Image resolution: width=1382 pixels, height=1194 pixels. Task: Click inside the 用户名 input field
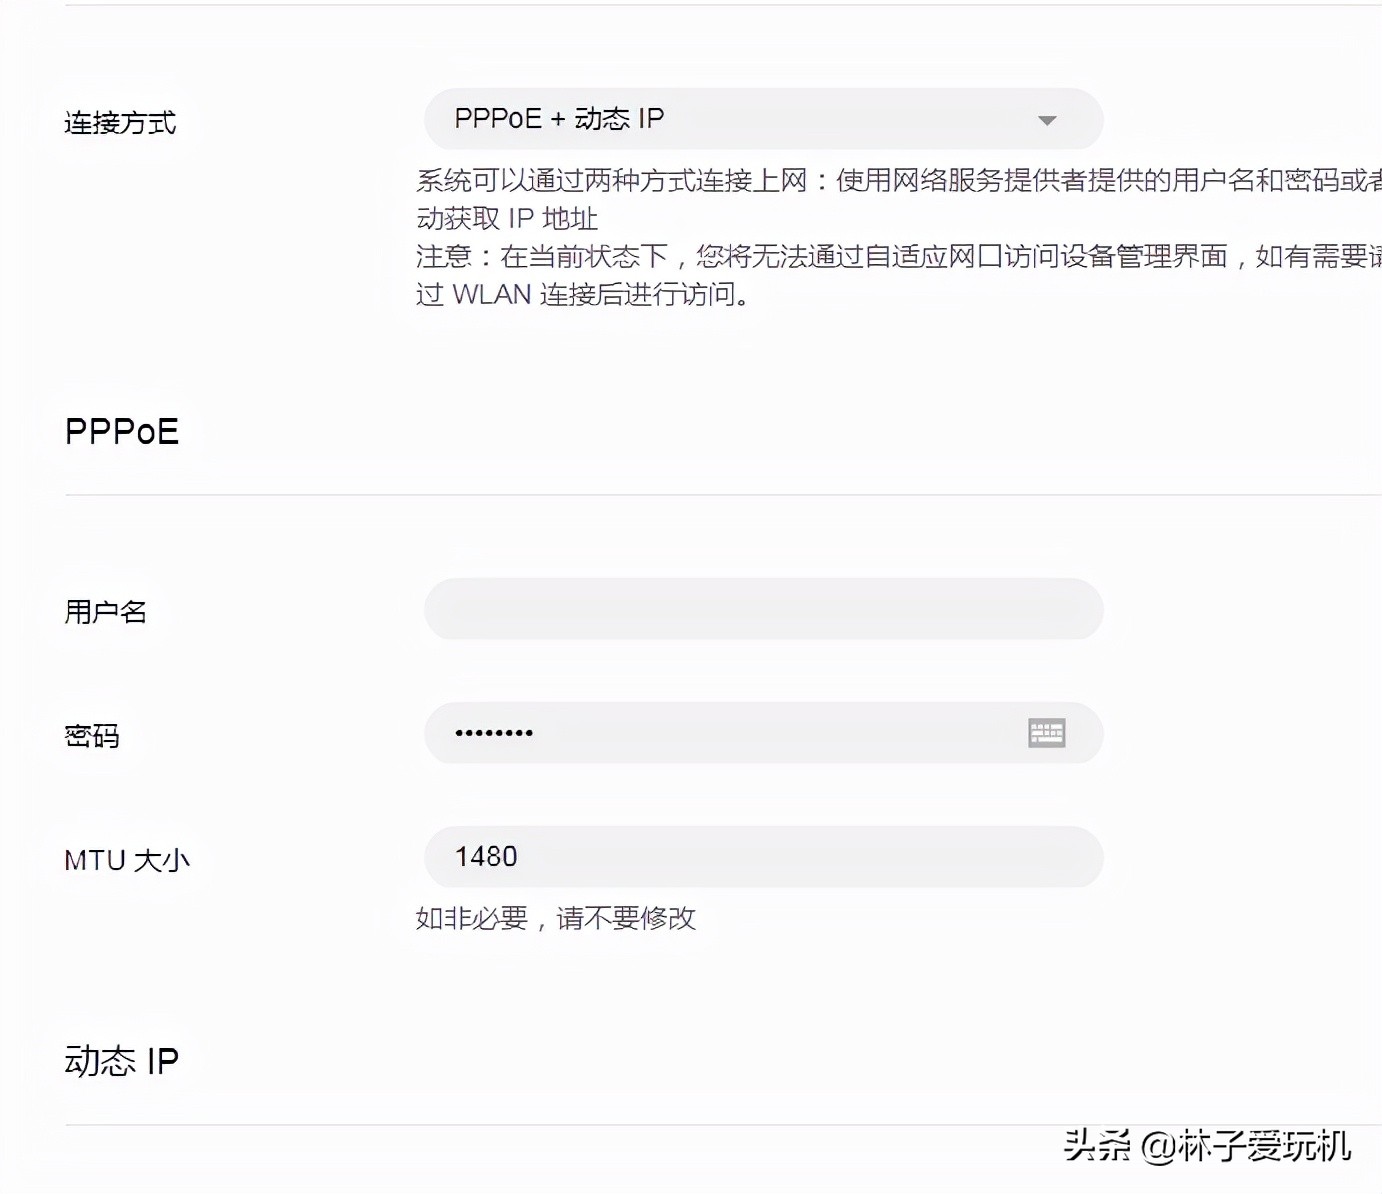(x=762, y=609)
